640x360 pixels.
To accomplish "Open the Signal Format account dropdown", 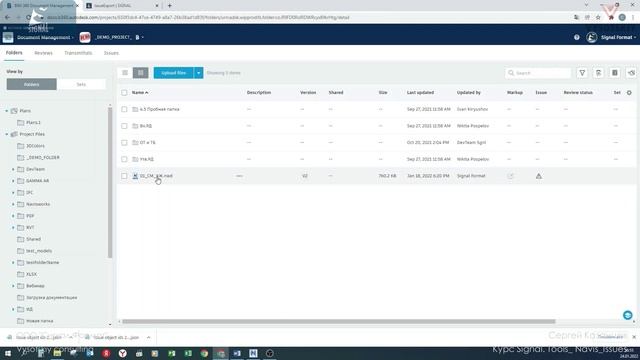I will click(618, 37).
